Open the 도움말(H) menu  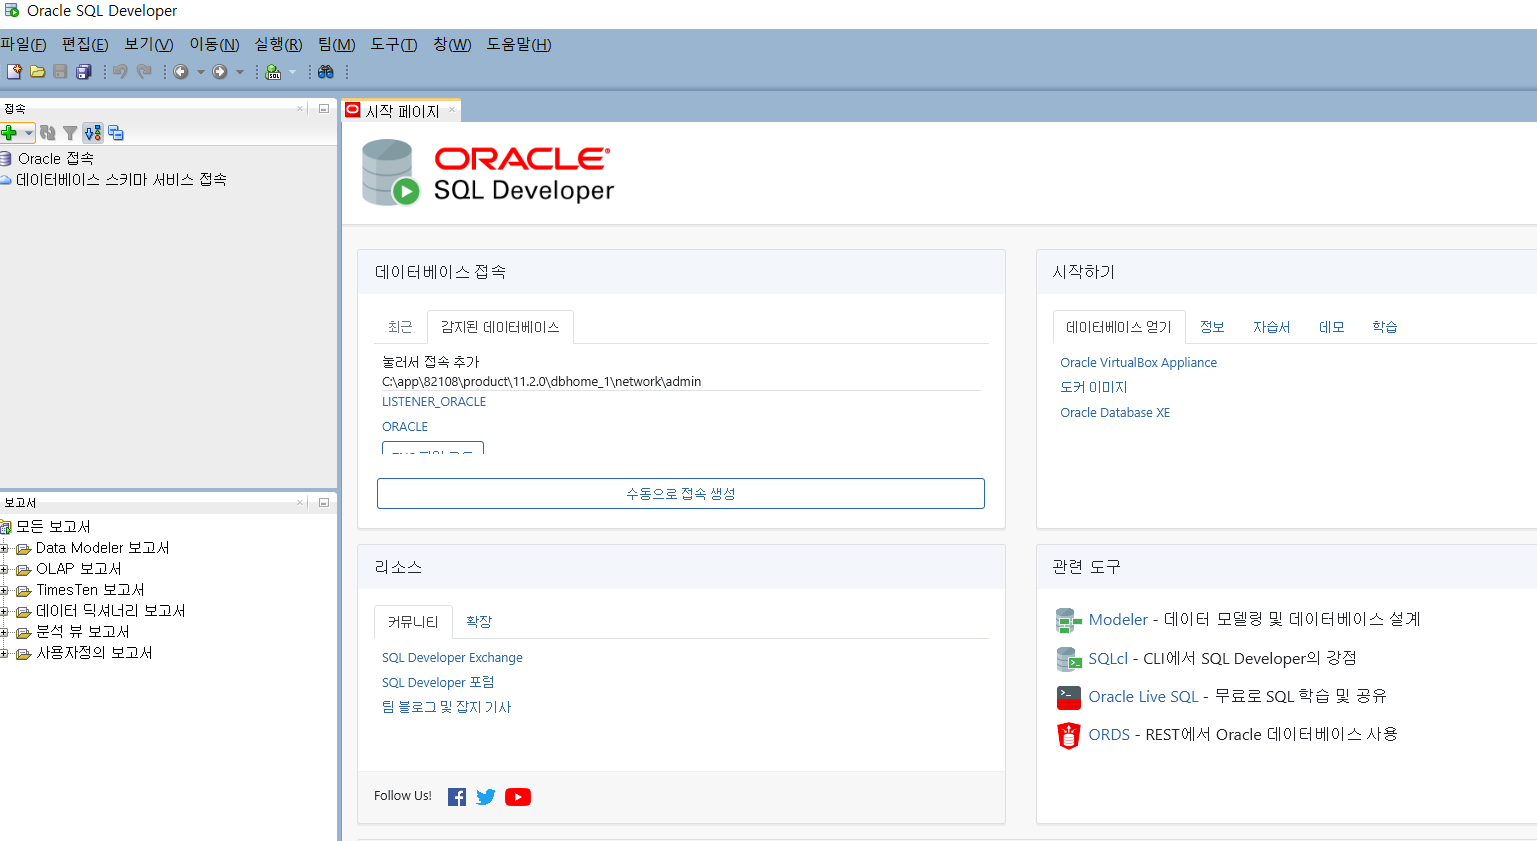[x=519, y=44]
